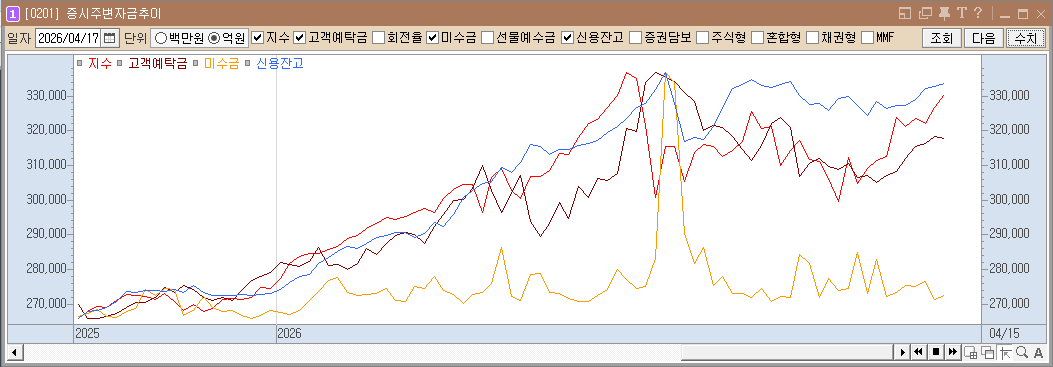Enable the 회전율 checkbox
Image resolution: width=1053 pixels, height=367 pixels.
(x=379, y=38)
